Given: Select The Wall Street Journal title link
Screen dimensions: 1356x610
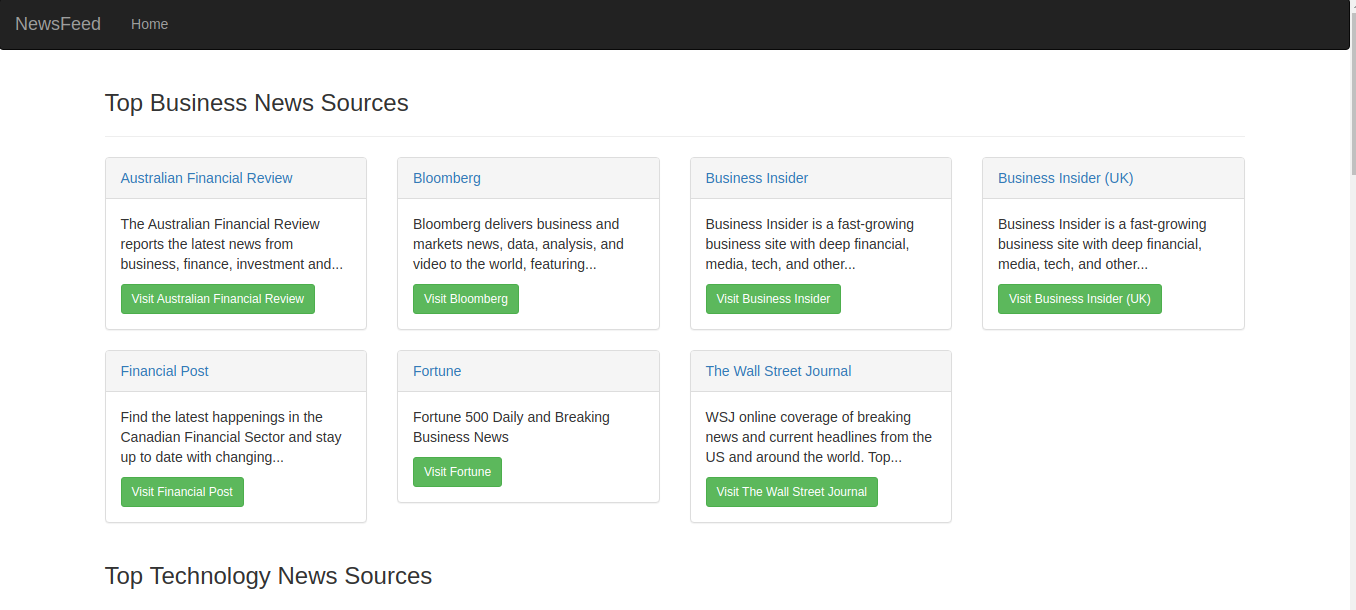Looking at the screenshot, I should pos(778,371).
